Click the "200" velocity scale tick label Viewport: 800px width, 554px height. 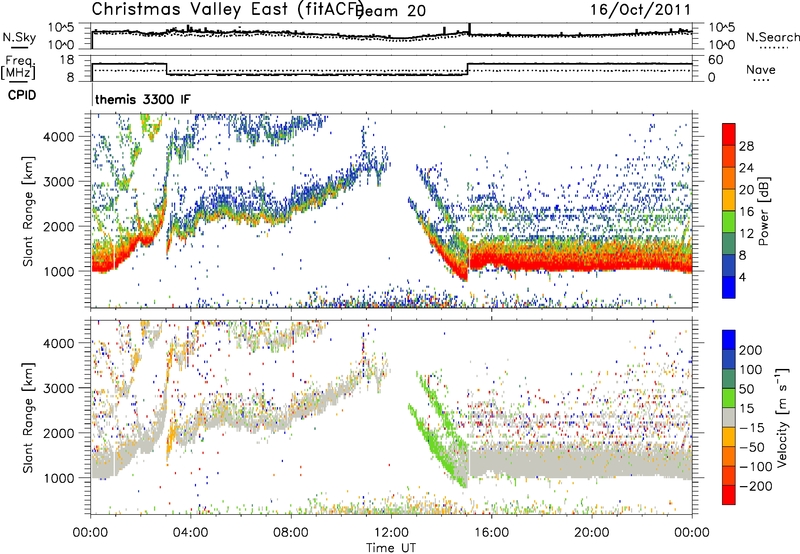tap(751, 350)
